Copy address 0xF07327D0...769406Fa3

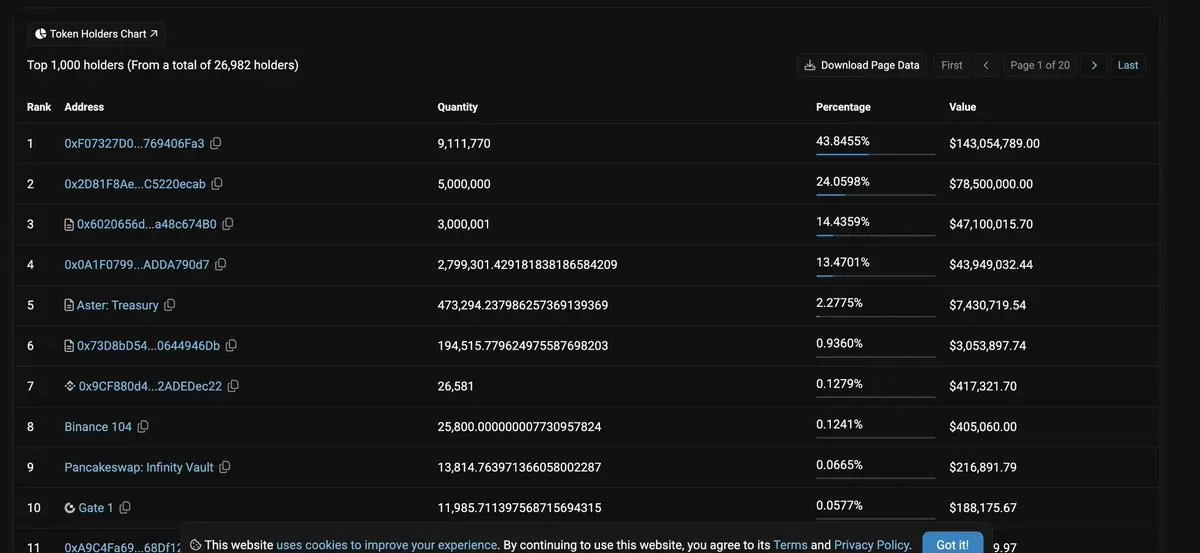215,143
